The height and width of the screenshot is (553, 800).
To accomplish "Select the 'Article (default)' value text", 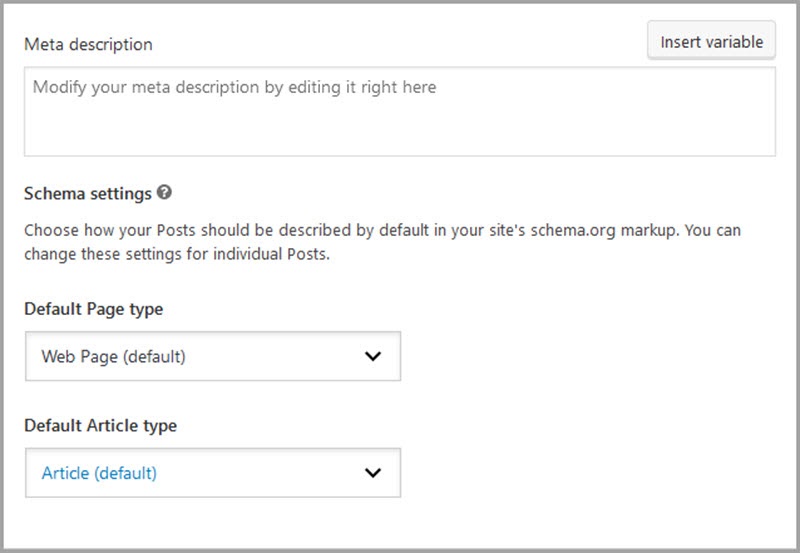I will (x=99, y=473).
